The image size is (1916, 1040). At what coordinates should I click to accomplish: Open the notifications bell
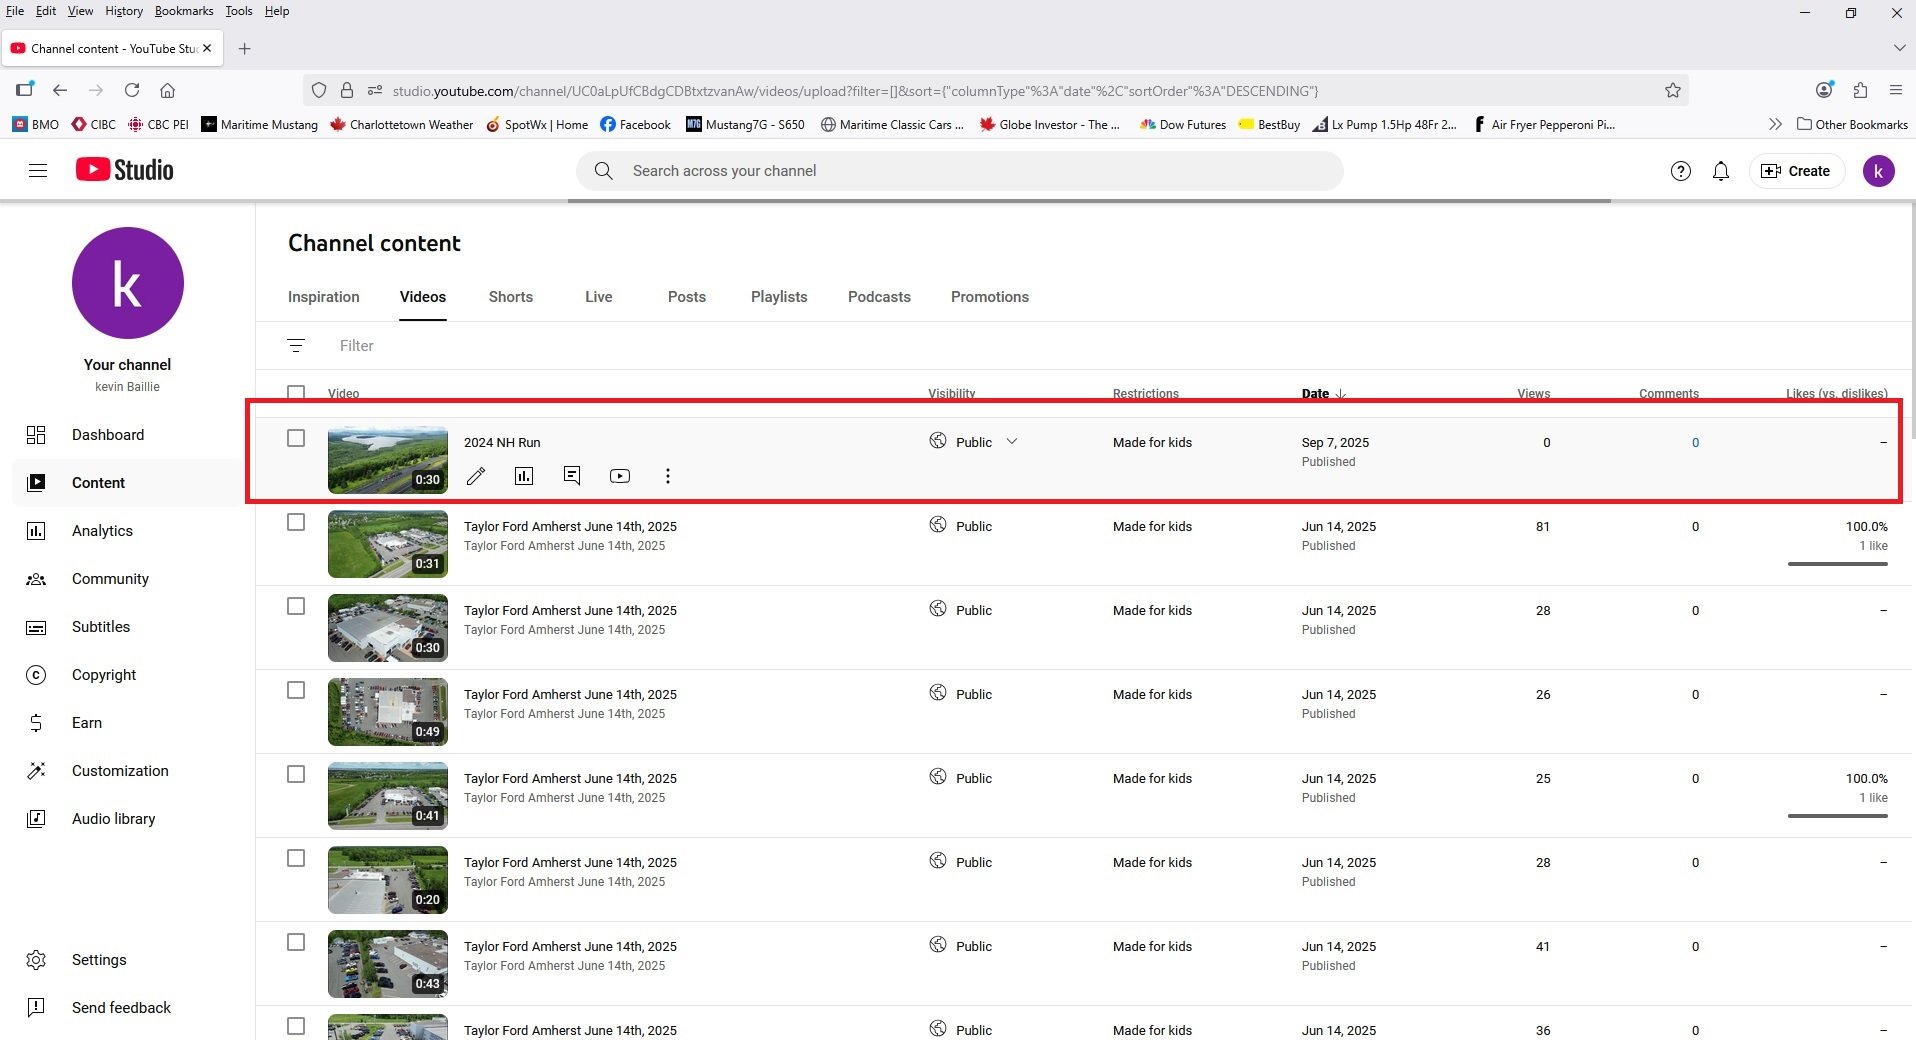pos(1721,171)
